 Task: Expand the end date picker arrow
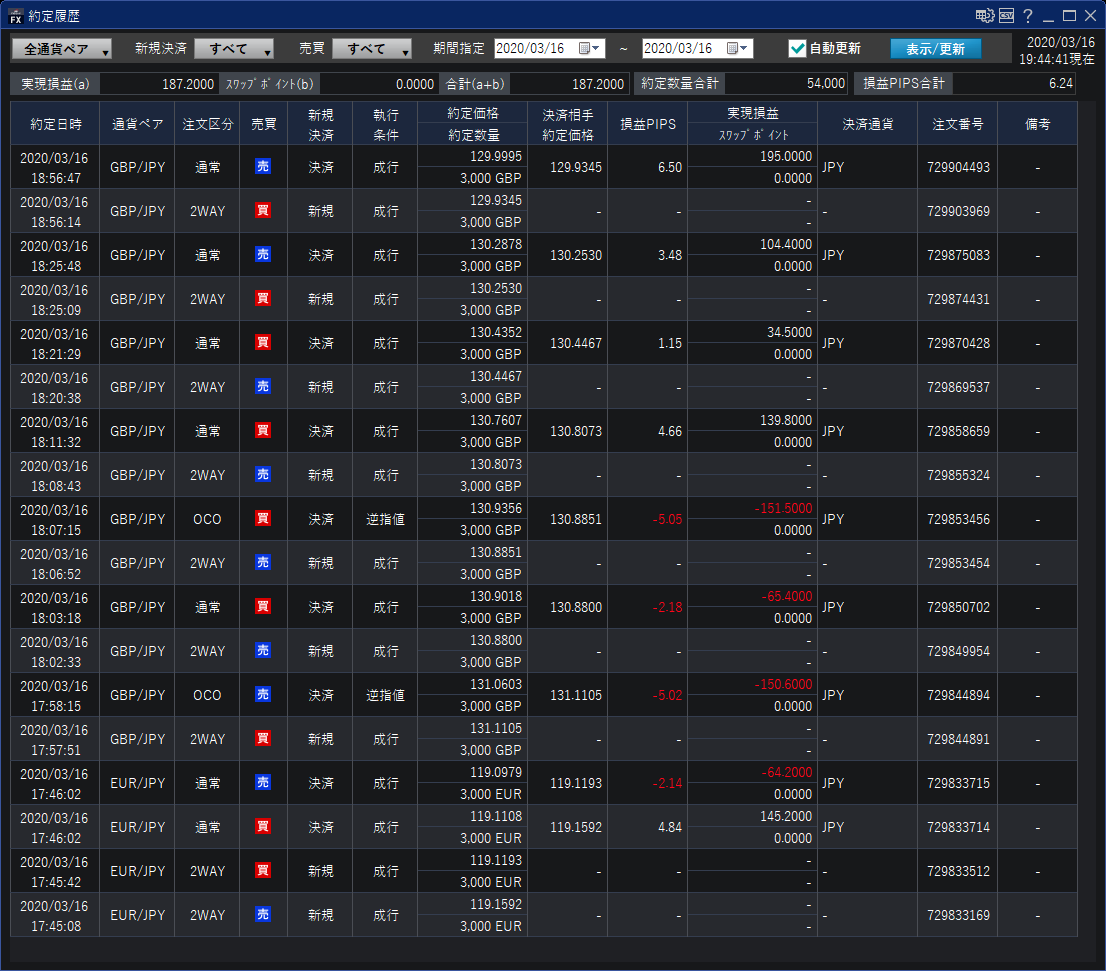745,48
